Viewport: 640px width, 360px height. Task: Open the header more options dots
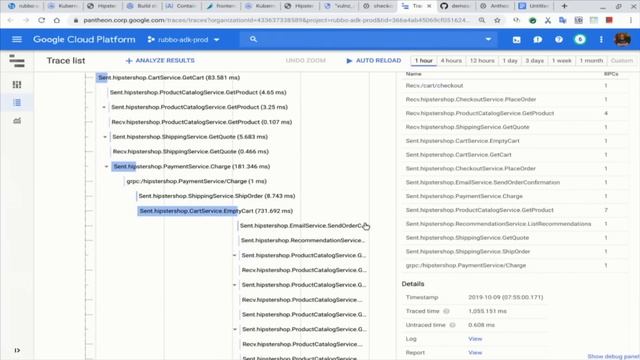pos(601,40)
